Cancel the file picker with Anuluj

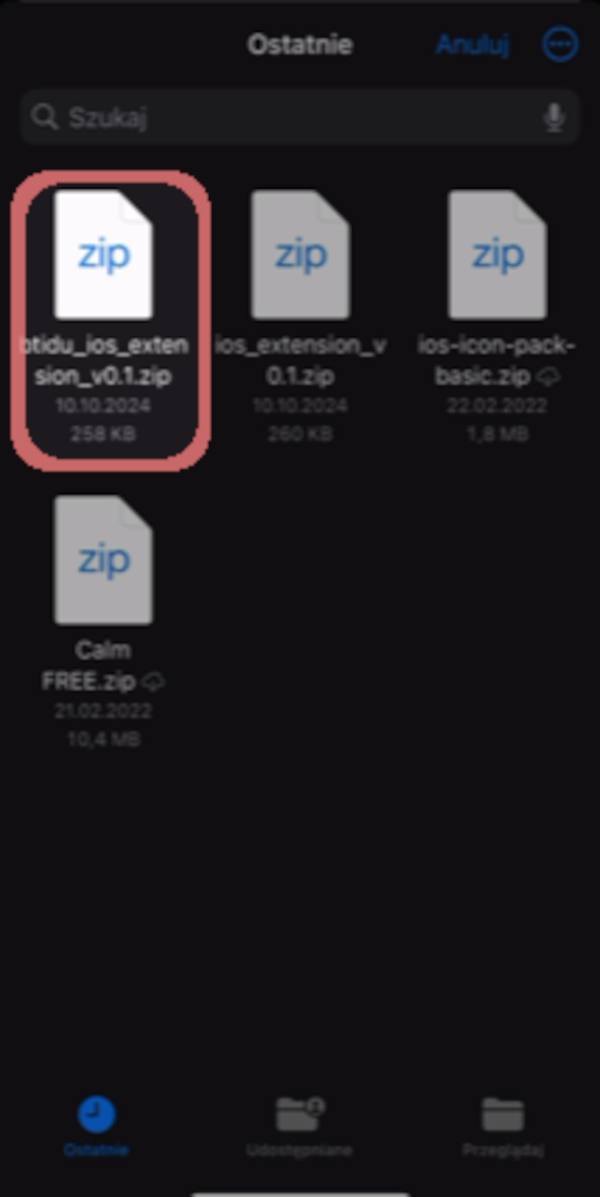[473, 44]
